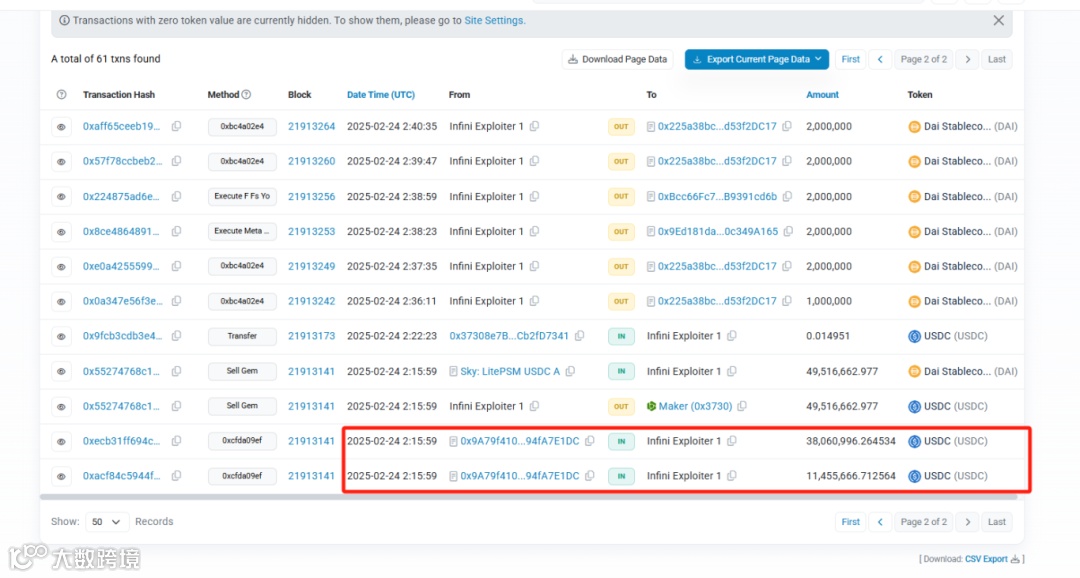
Task: Preview transaction 0x9fcb3cdb3e4 with eye icon
Action: [61, 336]
